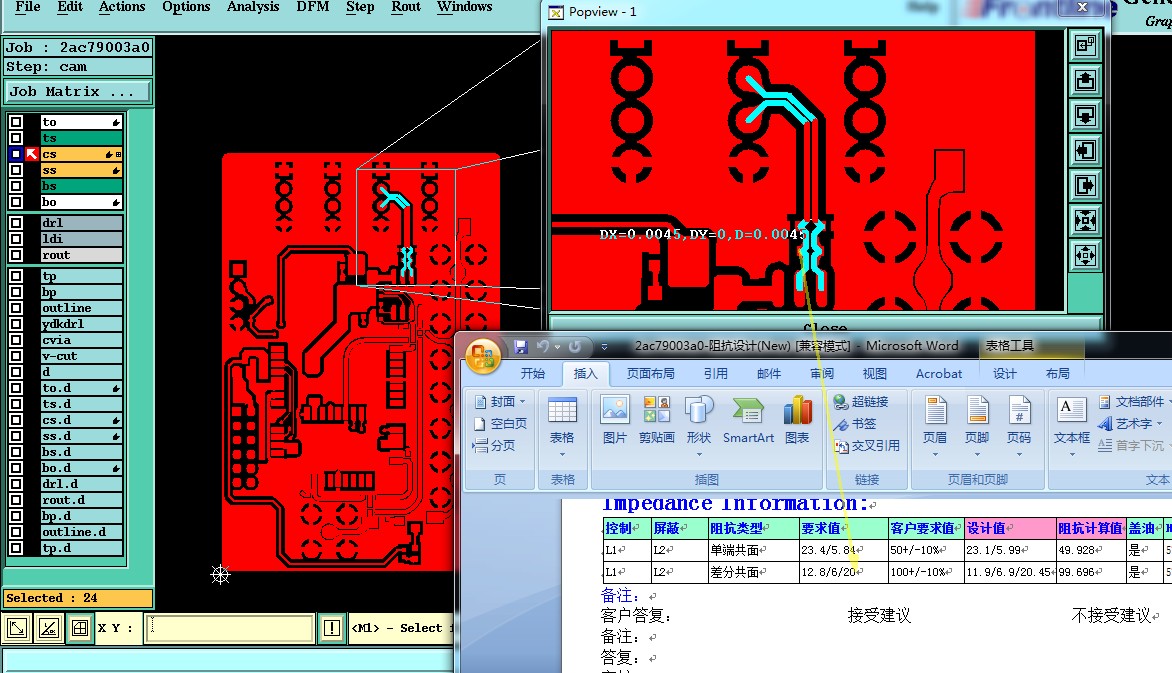The width and height of the screenshot is (1172, 673).
Task: Toggle display checkbox for layer drl
Action: [x=16, y=223]
